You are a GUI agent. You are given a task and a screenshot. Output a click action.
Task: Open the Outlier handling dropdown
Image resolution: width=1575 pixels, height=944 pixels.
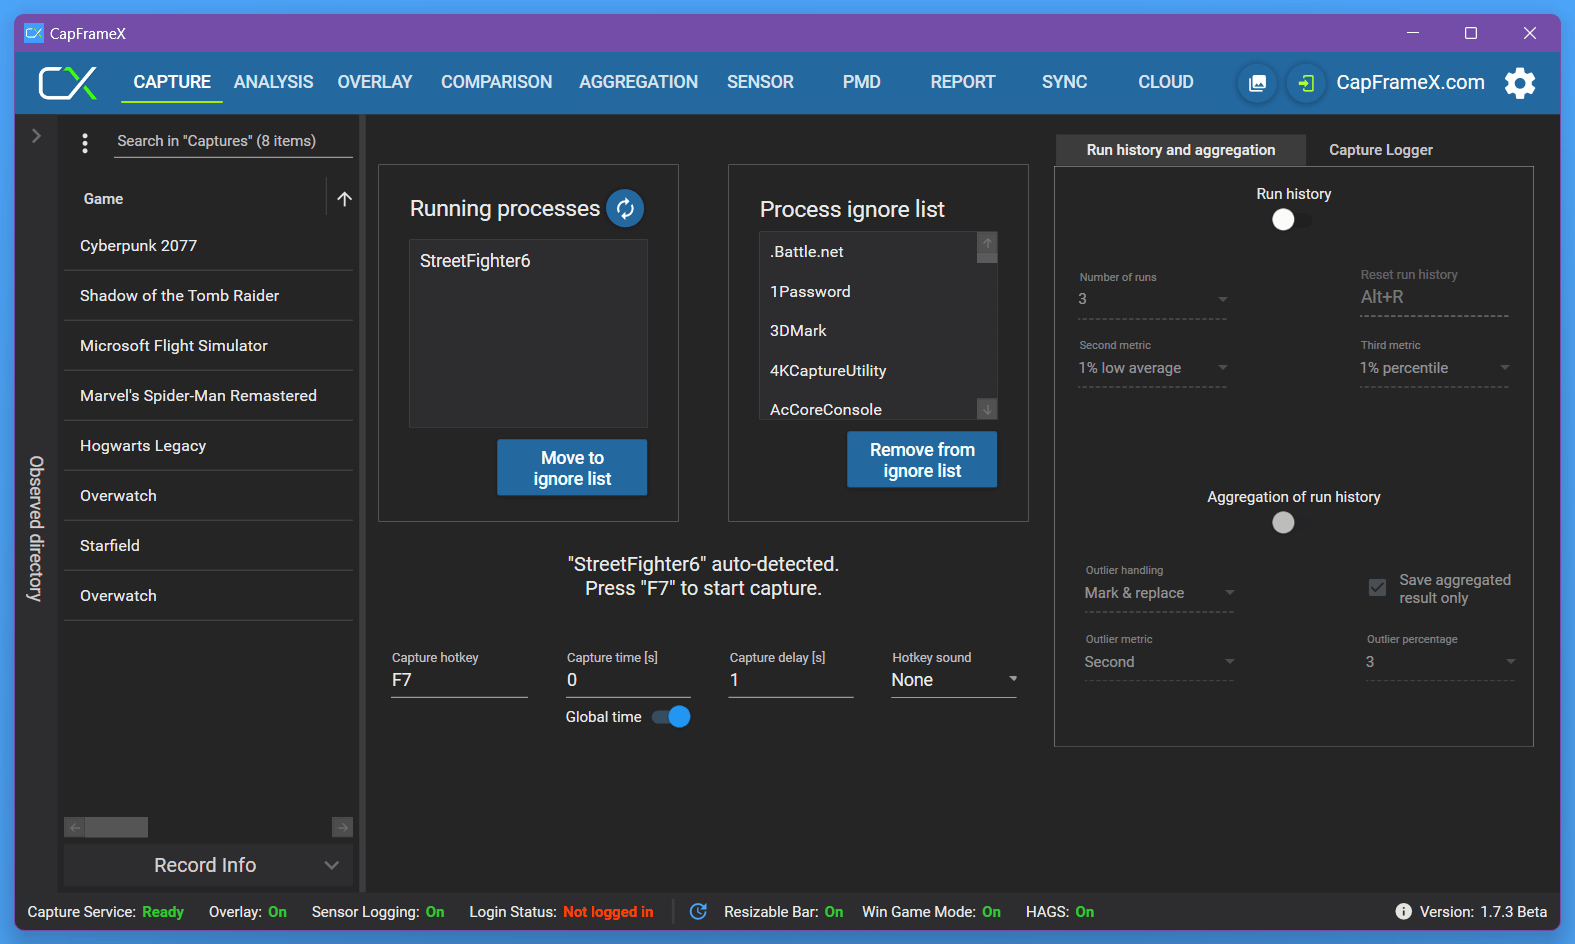tap(1159, 593)
